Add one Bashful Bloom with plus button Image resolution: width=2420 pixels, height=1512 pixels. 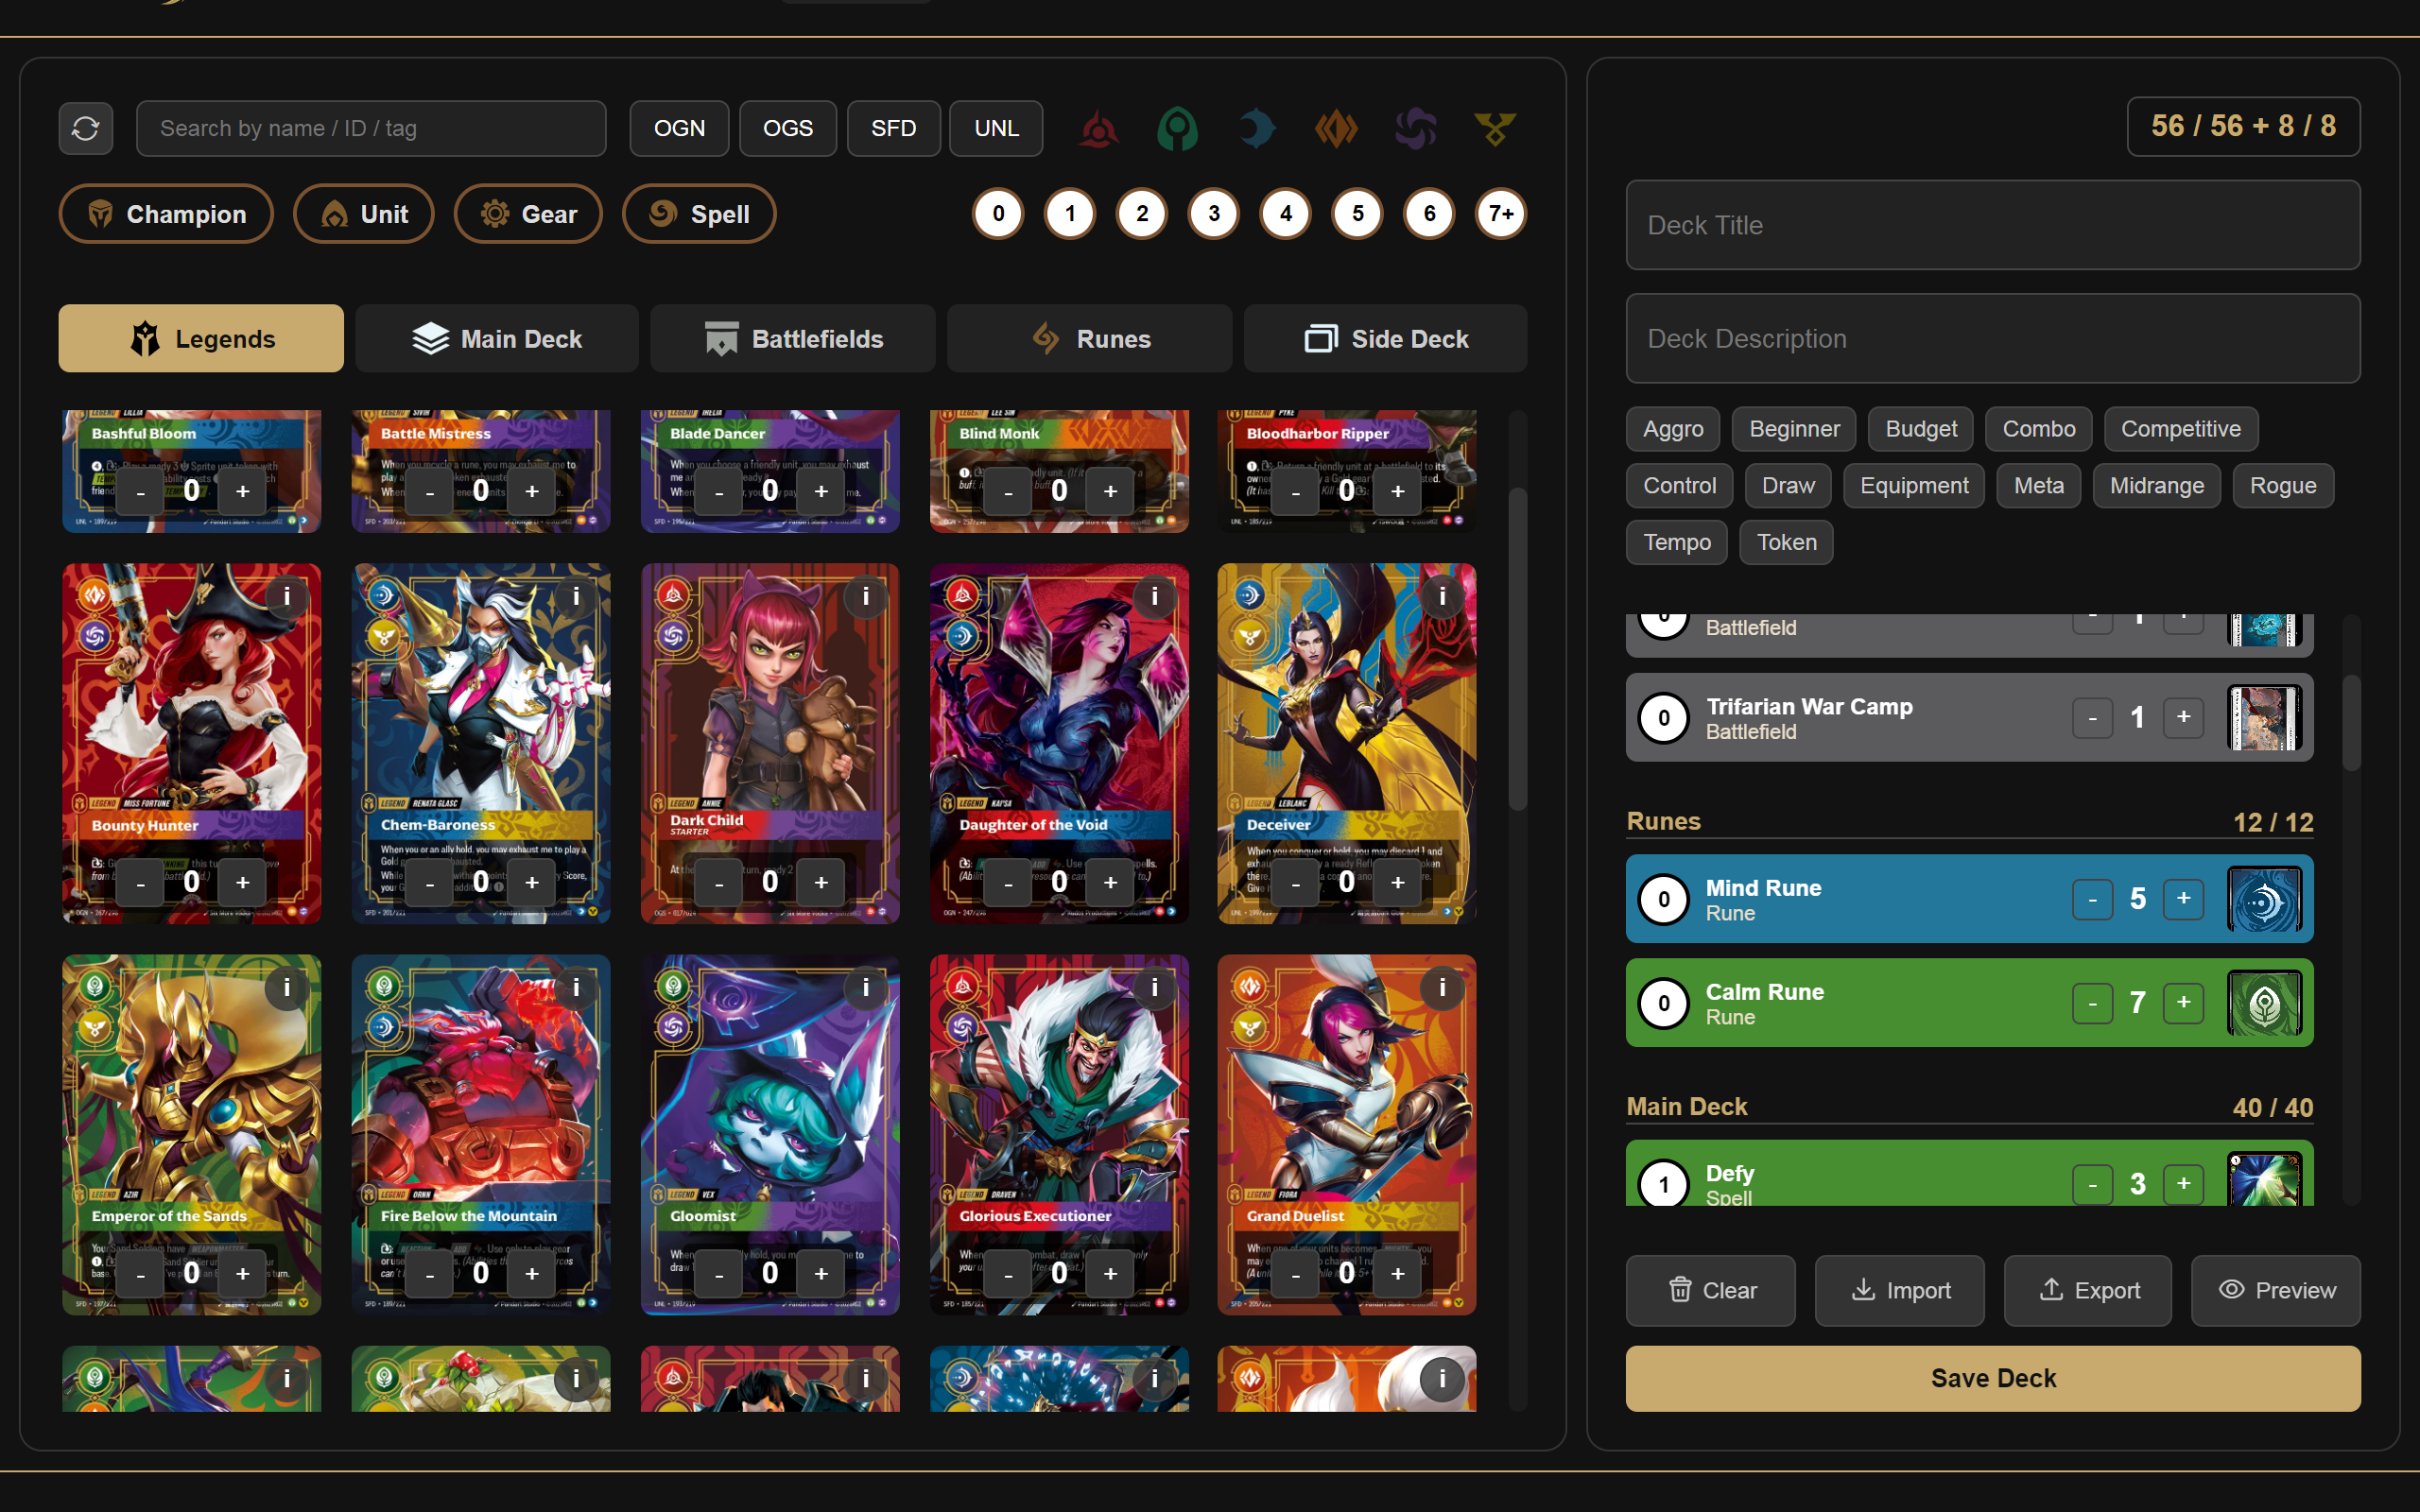243,491
